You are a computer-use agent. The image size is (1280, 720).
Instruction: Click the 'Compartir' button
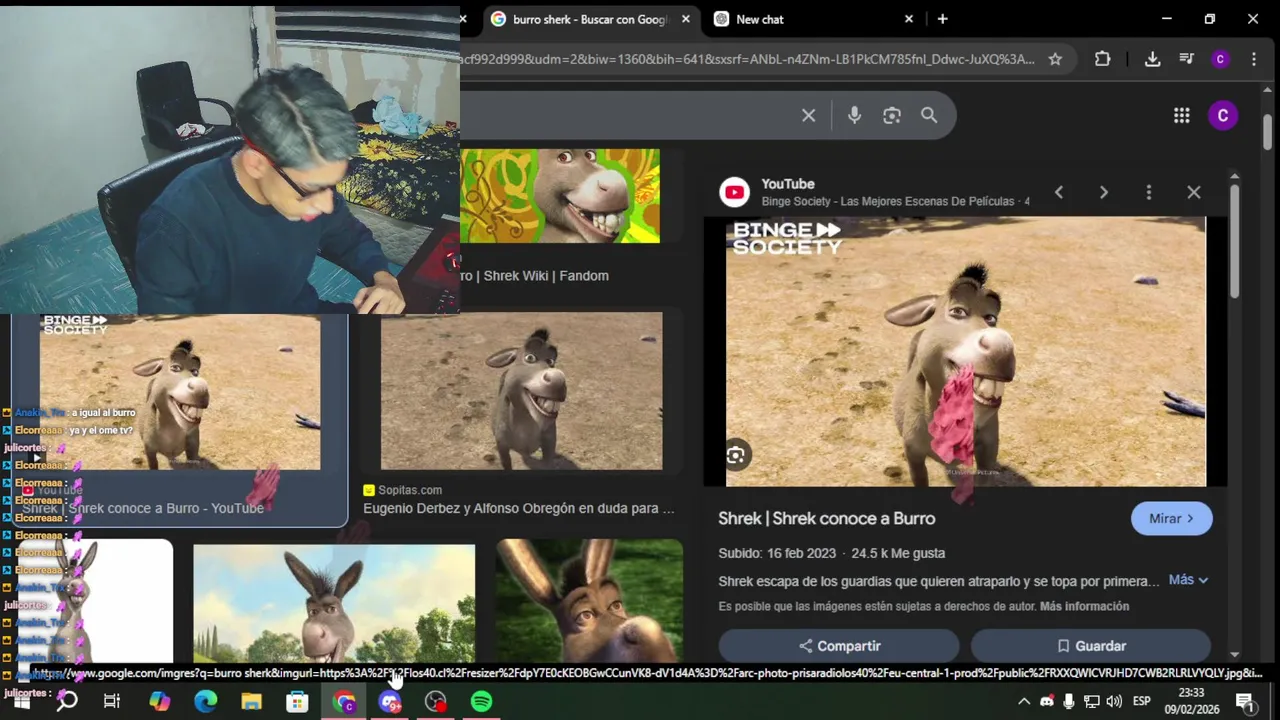click(839, 646)
